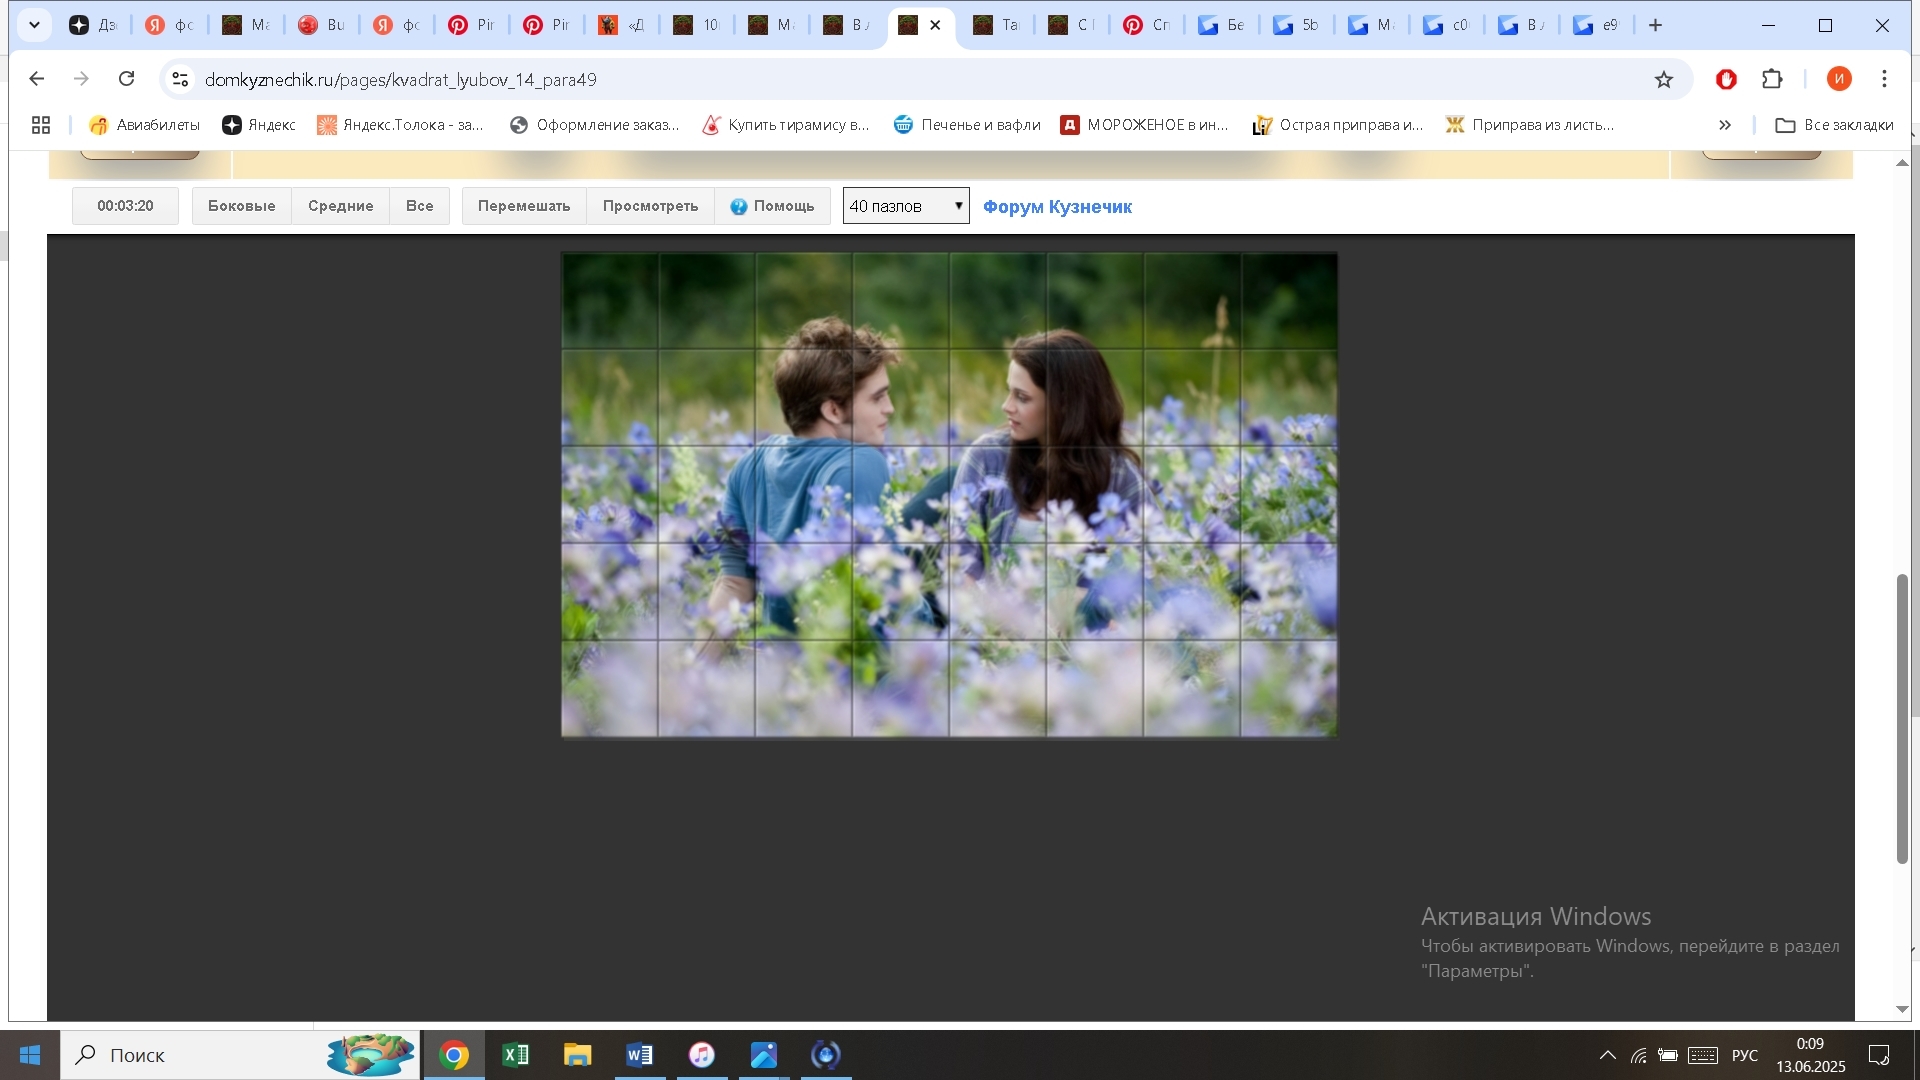Click the Chrome forward arrow
Viewport: 1920px width, 1080px height.
(x=82, y=79)
